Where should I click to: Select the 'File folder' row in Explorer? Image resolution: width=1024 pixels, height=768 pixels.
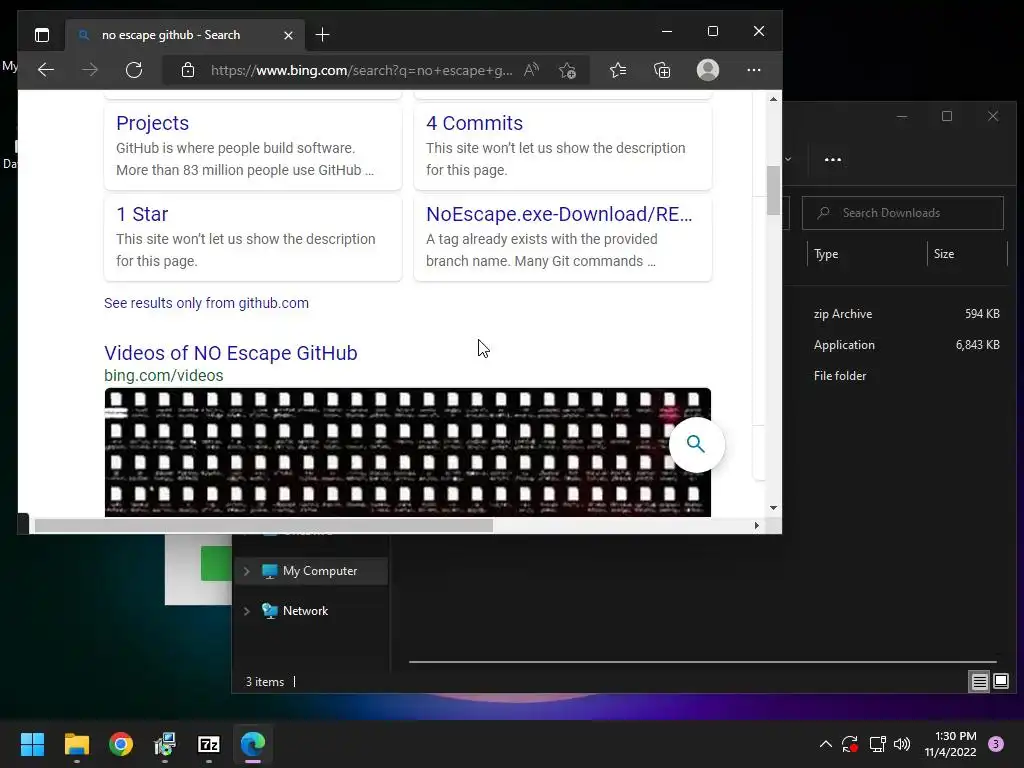(904, 376)
